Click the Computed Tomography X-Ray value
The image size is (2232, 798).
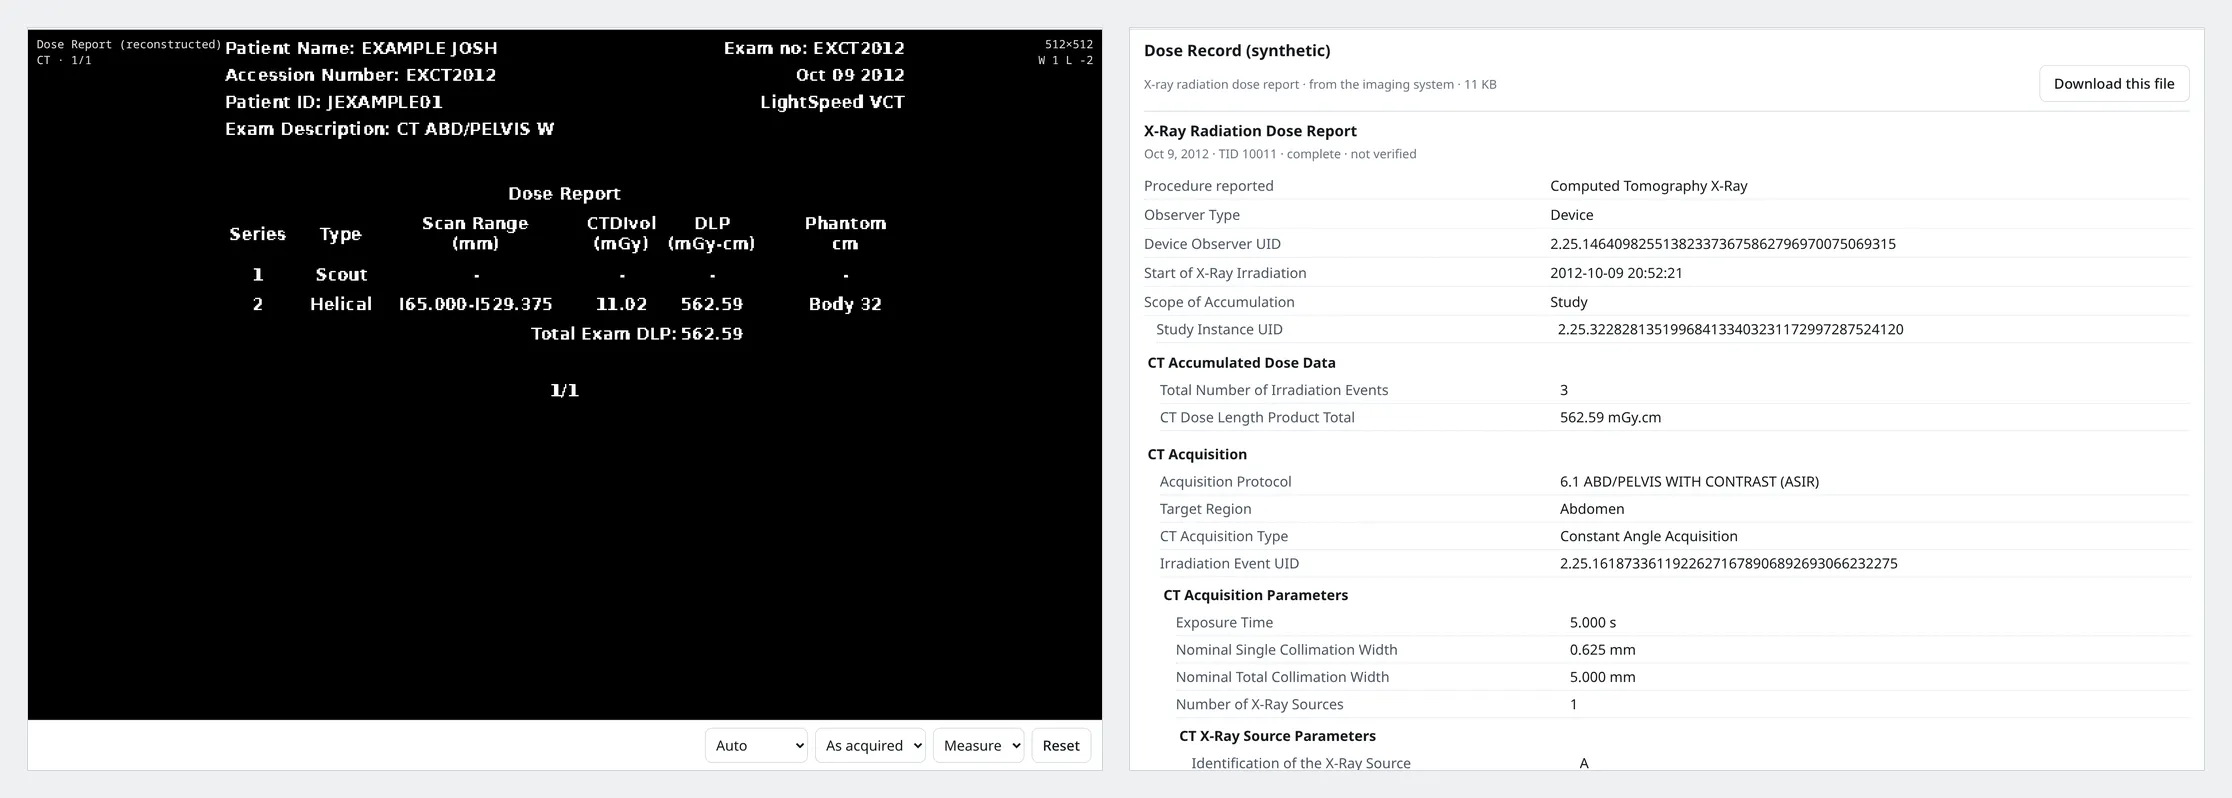coord(1649,186)
